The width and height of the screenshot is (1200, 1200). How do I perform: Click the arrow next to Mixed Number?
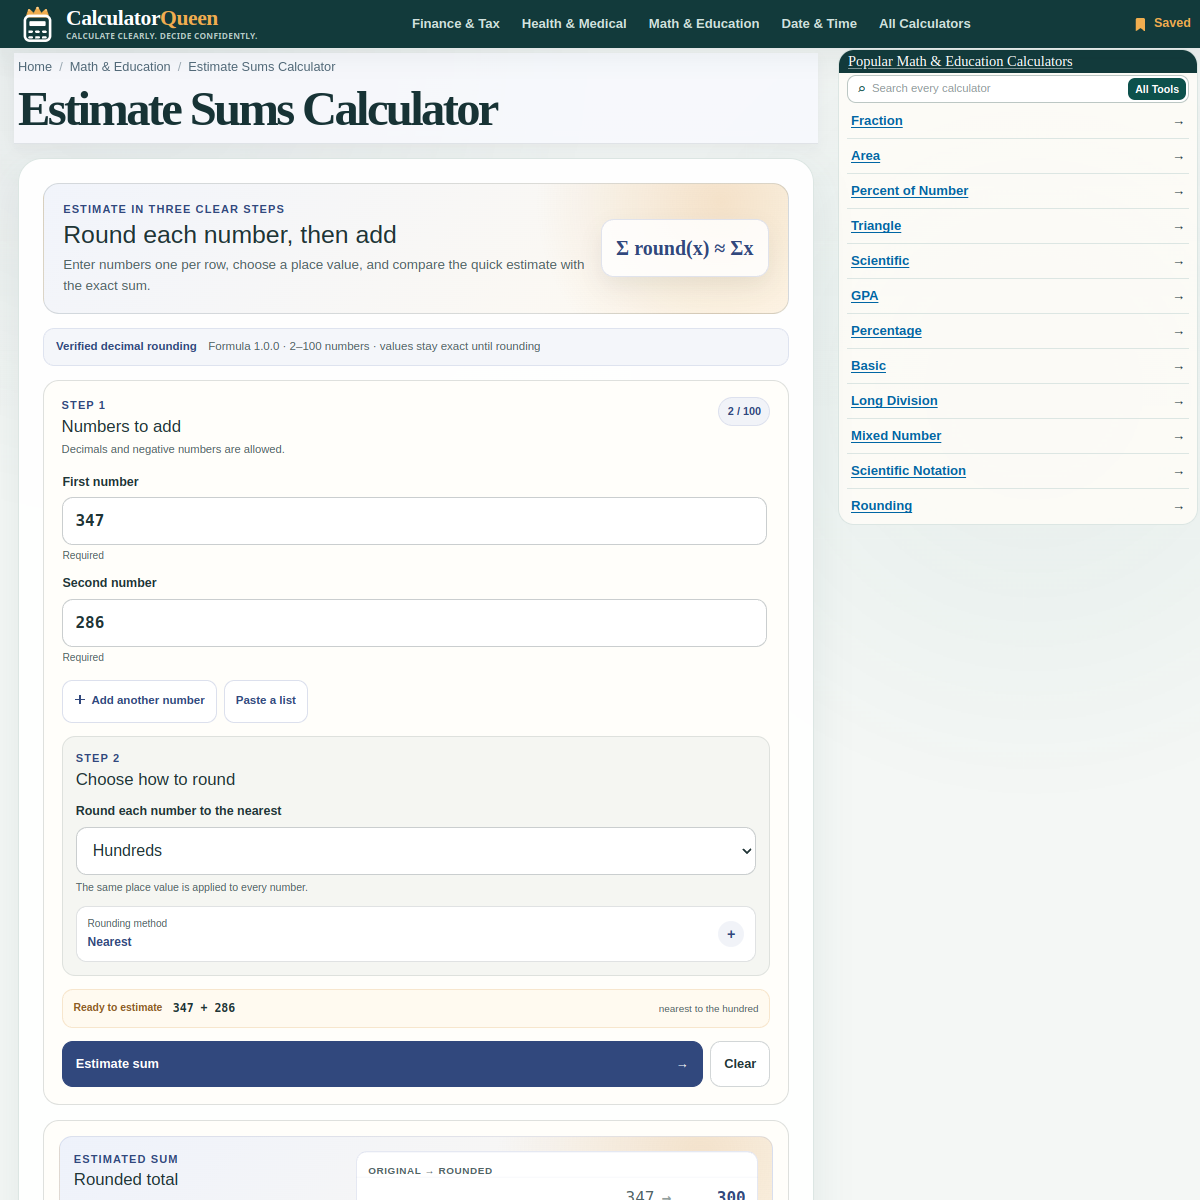tap(1178, 437)
